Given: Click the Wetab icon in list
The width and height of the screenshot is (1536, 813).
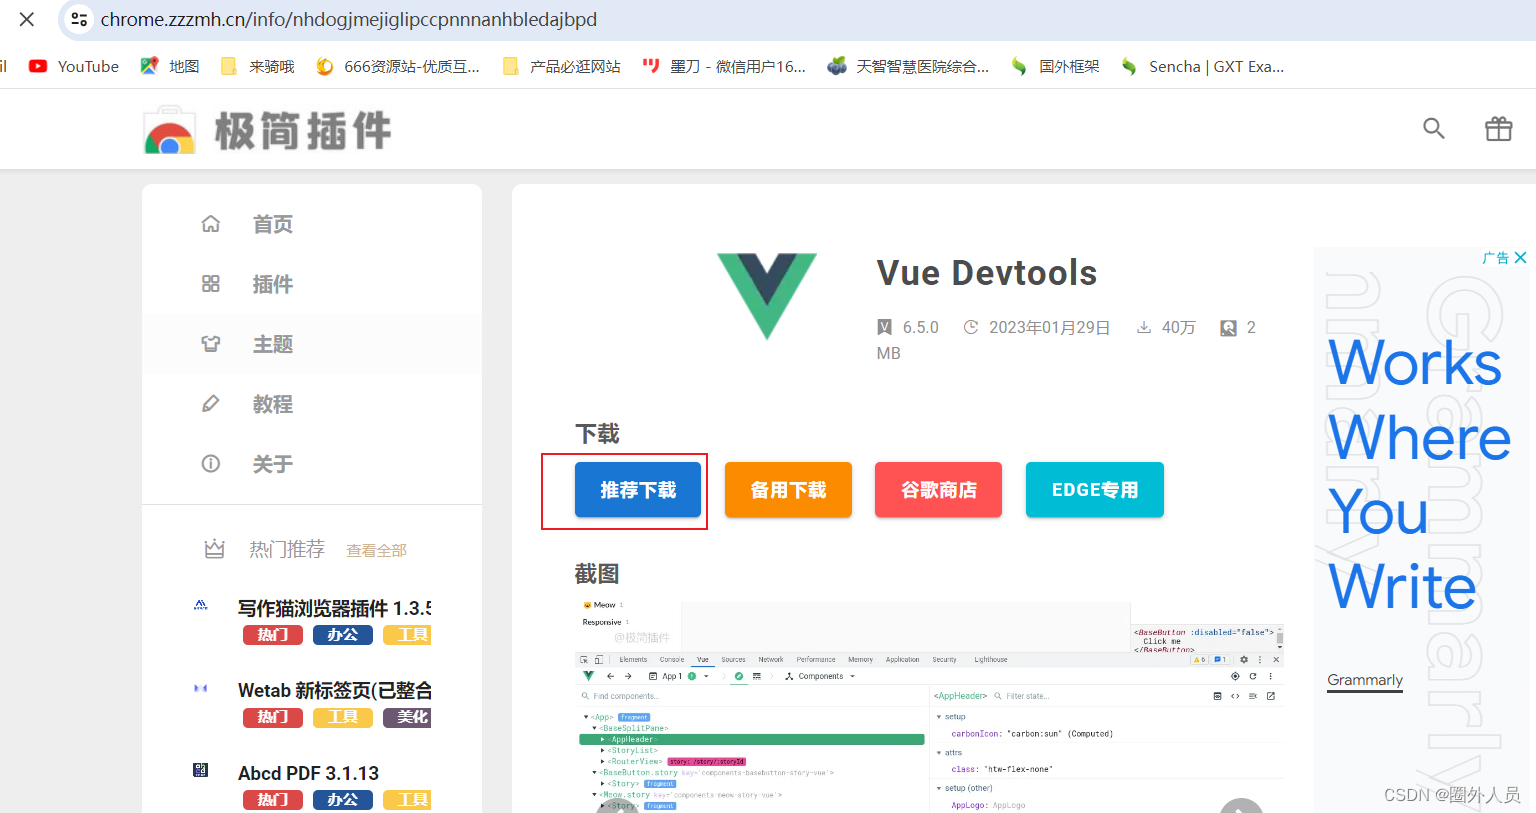Looking at the screenshot, I should (x=200, y=688).
